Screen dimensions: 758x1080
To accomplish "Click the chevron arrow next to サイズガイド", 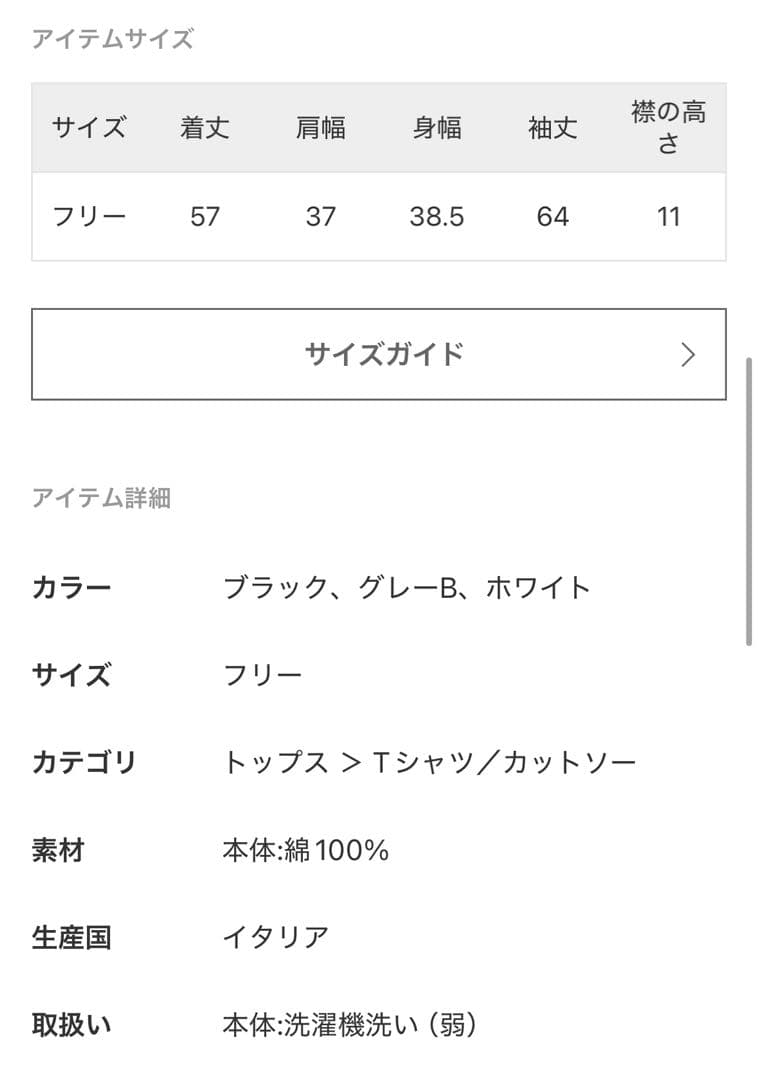I will point(688,354).
